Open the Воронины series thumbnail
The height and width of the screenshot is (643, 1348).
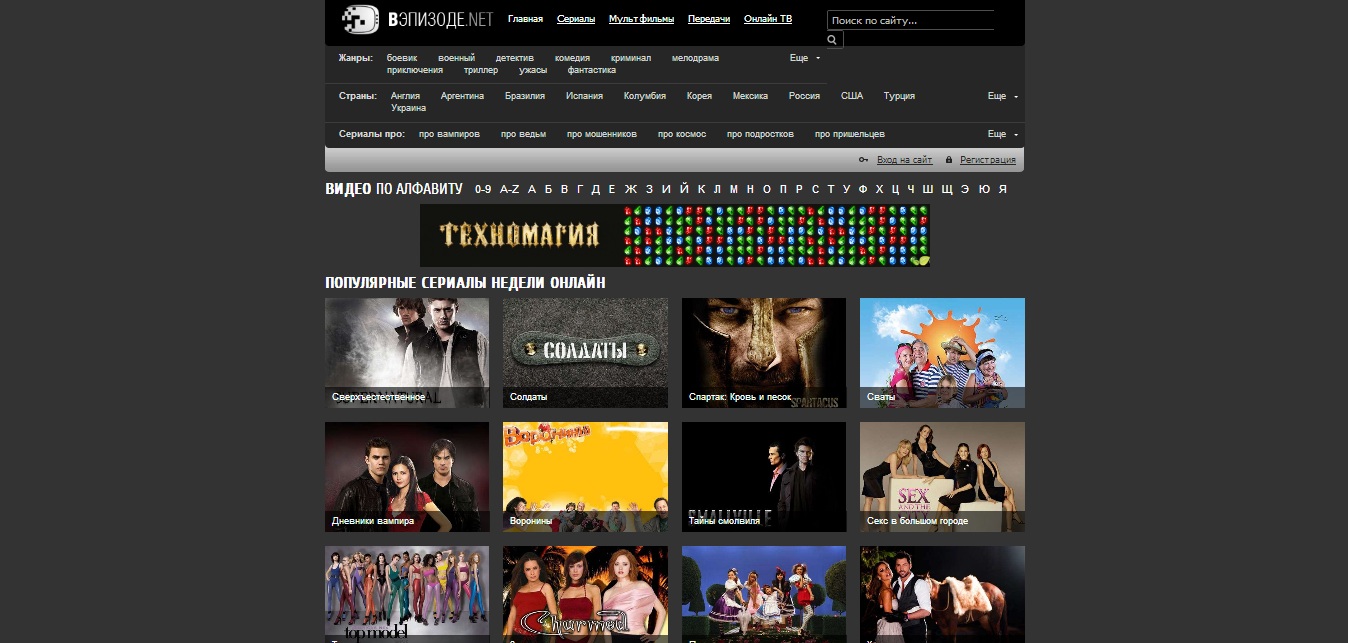pyautogui.click(x=585, y=476)
